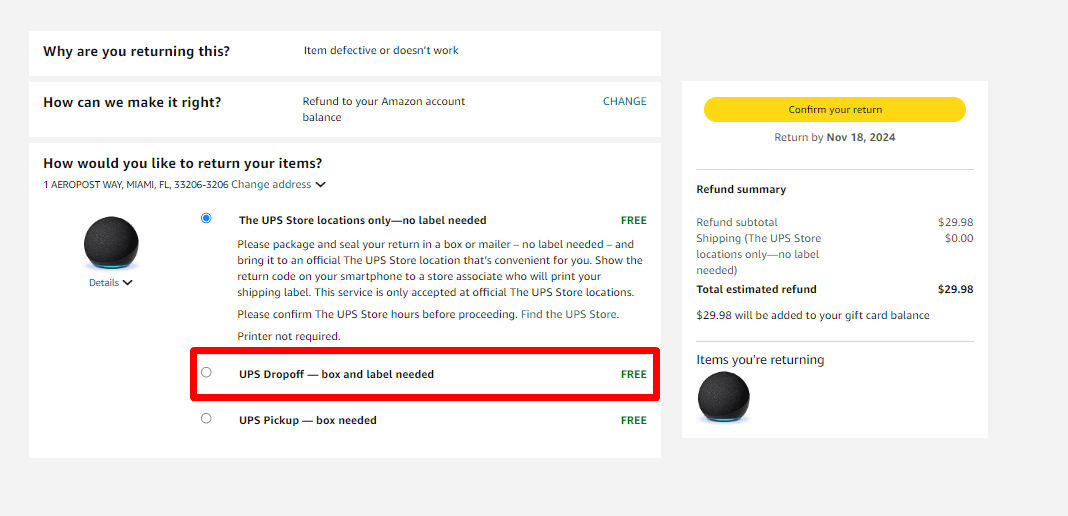Click the Echo Dot image above Details

point(111,243)
